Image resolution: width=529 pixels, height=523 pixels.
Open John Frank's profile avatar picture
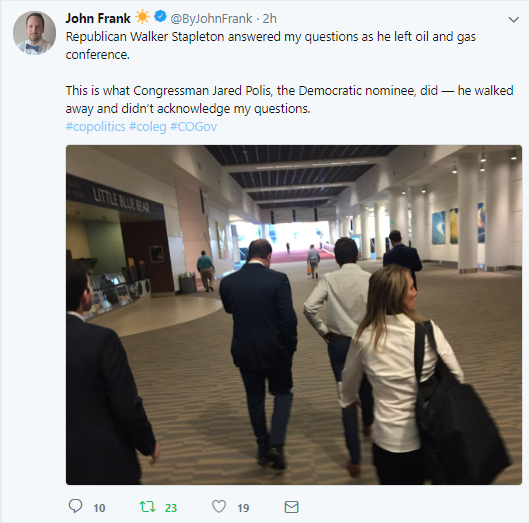(34, 33)
